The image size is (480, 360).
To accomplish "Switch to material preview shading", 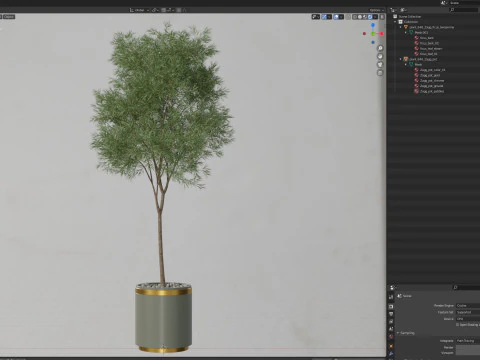I will (x=365, y=17).
